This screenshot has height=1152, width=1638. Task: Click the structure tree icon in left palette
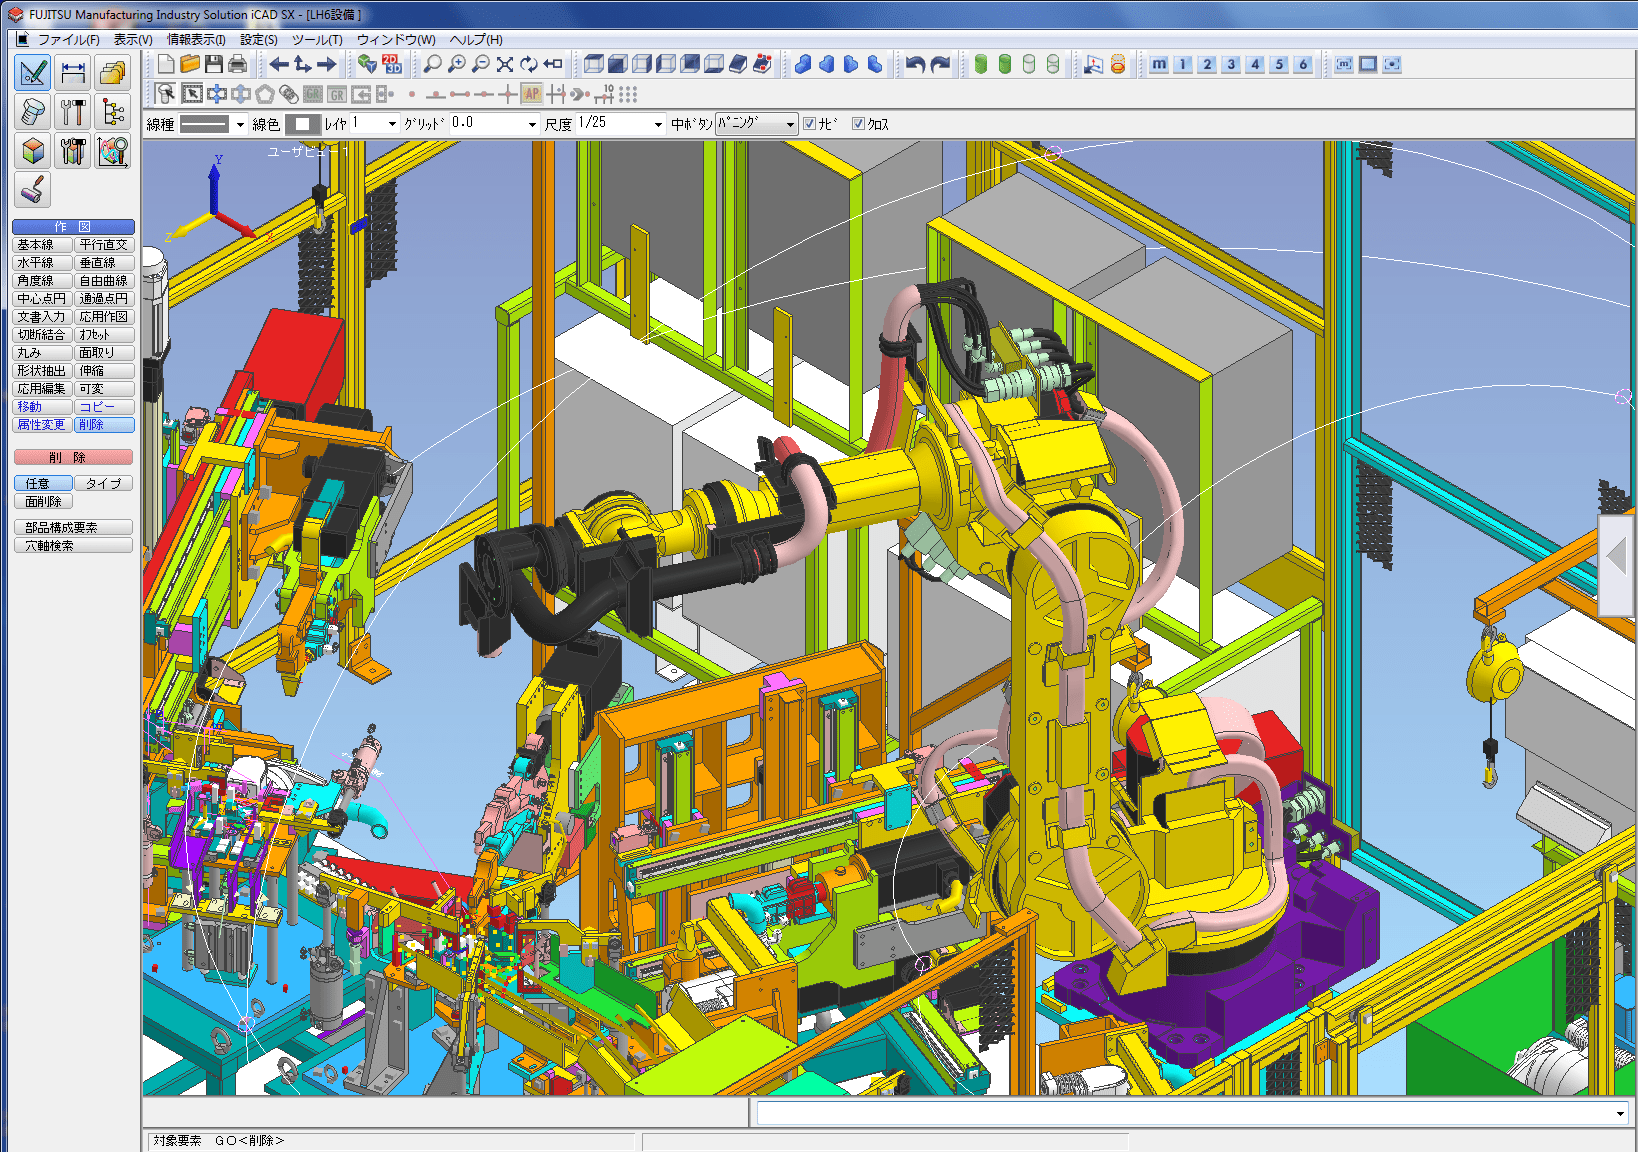(113, 112)
